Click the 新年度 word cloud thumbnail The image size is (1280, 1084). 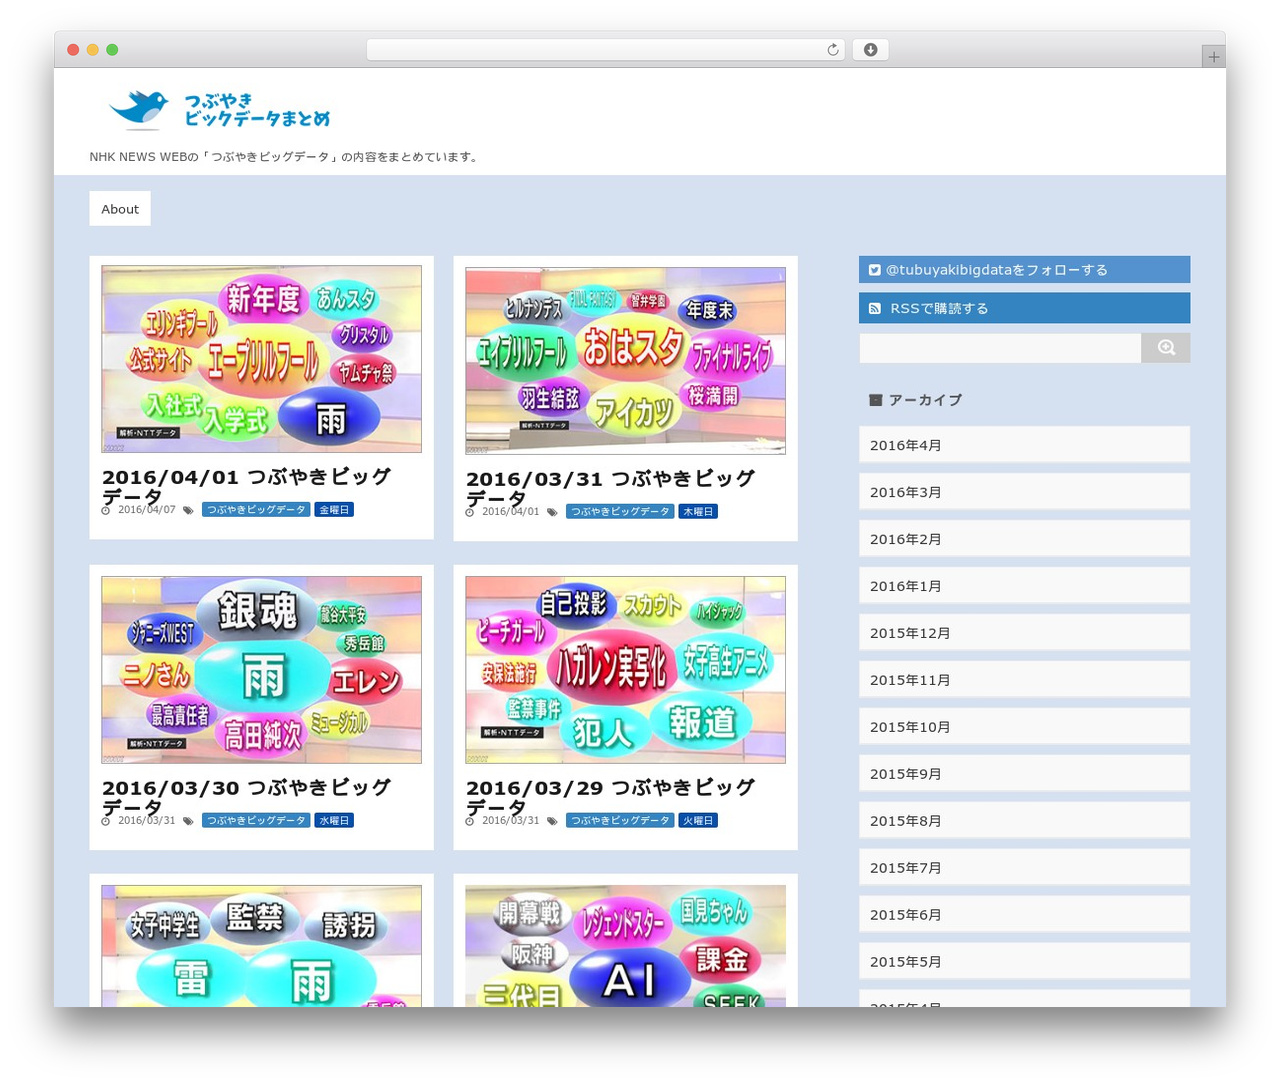click(261, 359)
